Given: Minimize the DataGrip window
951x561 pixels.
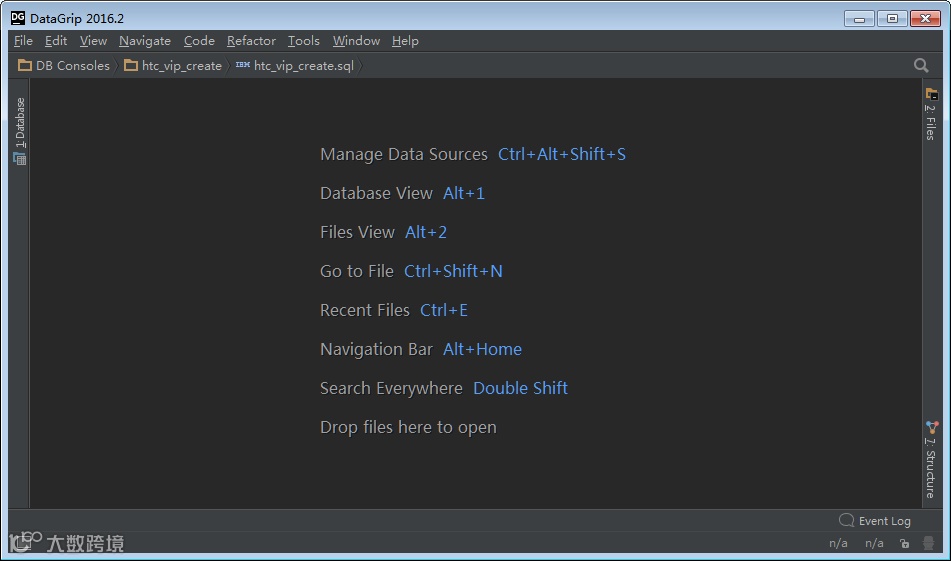Looking at the screenshot, I should coord(859,19).
